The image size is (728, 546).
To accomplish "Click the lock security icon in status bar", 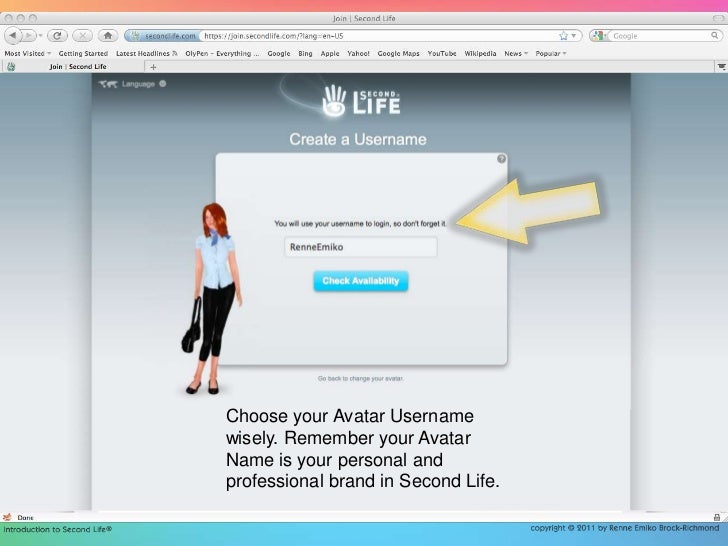I will 717,517.
